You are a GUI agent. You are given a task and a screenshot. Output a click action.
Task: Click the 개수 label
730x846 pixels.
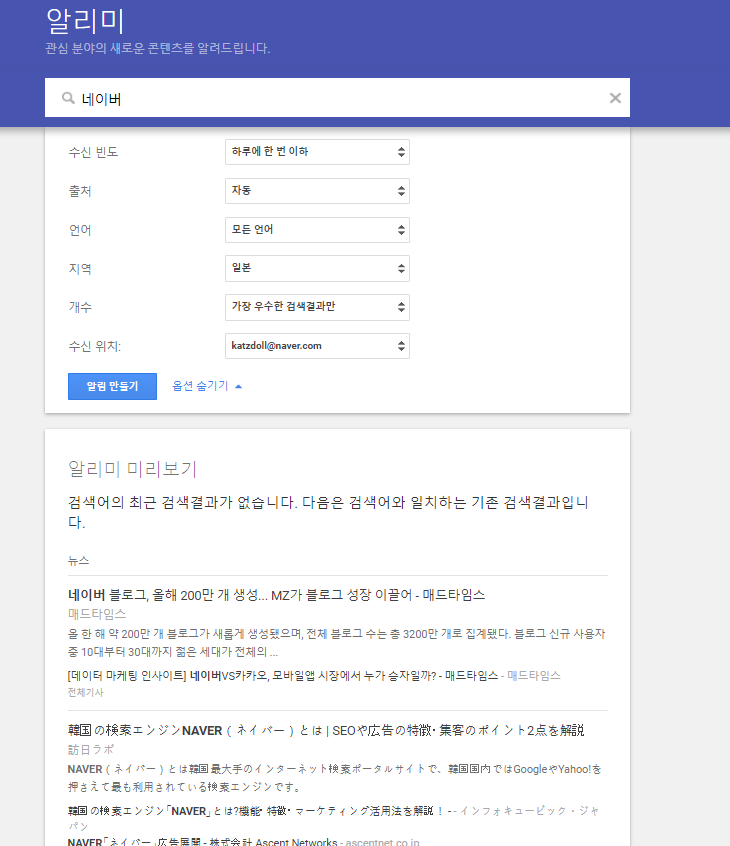[x=80, y=308]
